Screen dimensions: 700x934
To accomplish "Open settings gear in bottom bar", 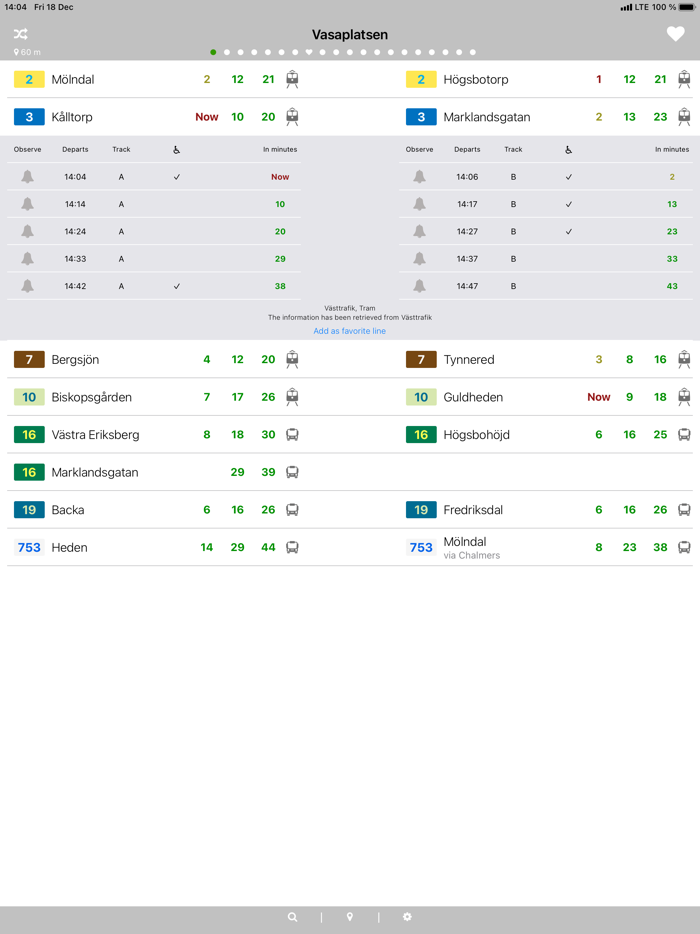I will 407,917.
